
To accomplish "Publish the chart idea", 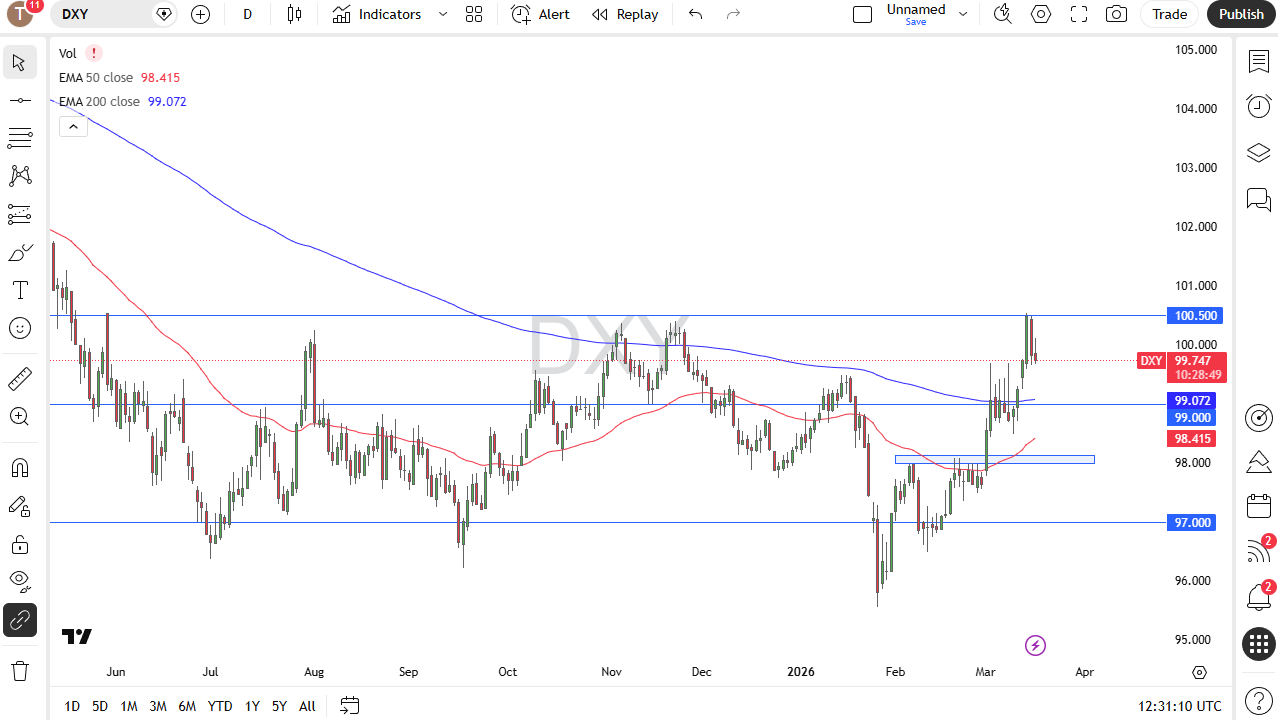I will point(1241,14).
